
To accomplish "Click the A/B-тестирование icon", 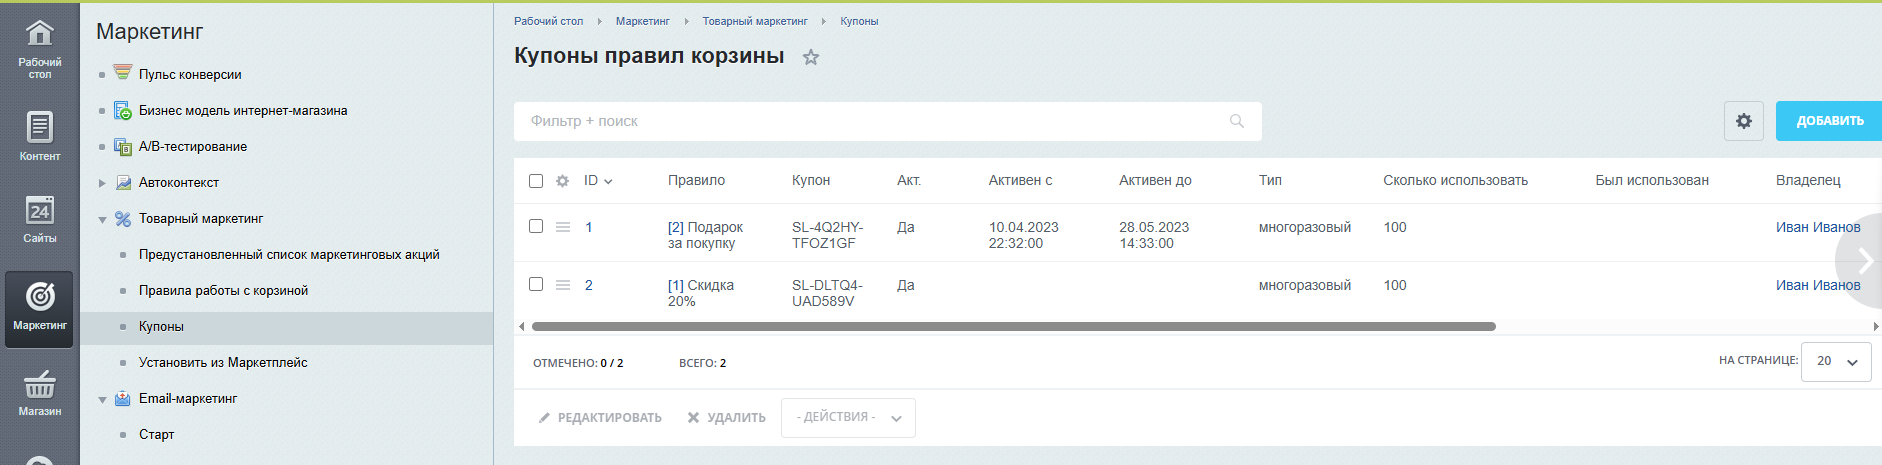I will [122, 146].
